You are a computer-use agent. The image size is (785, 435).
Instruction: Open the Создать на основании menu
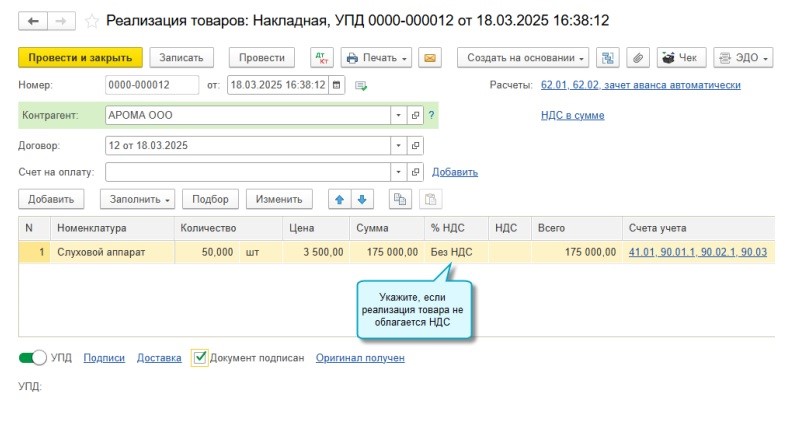point(527,58)
